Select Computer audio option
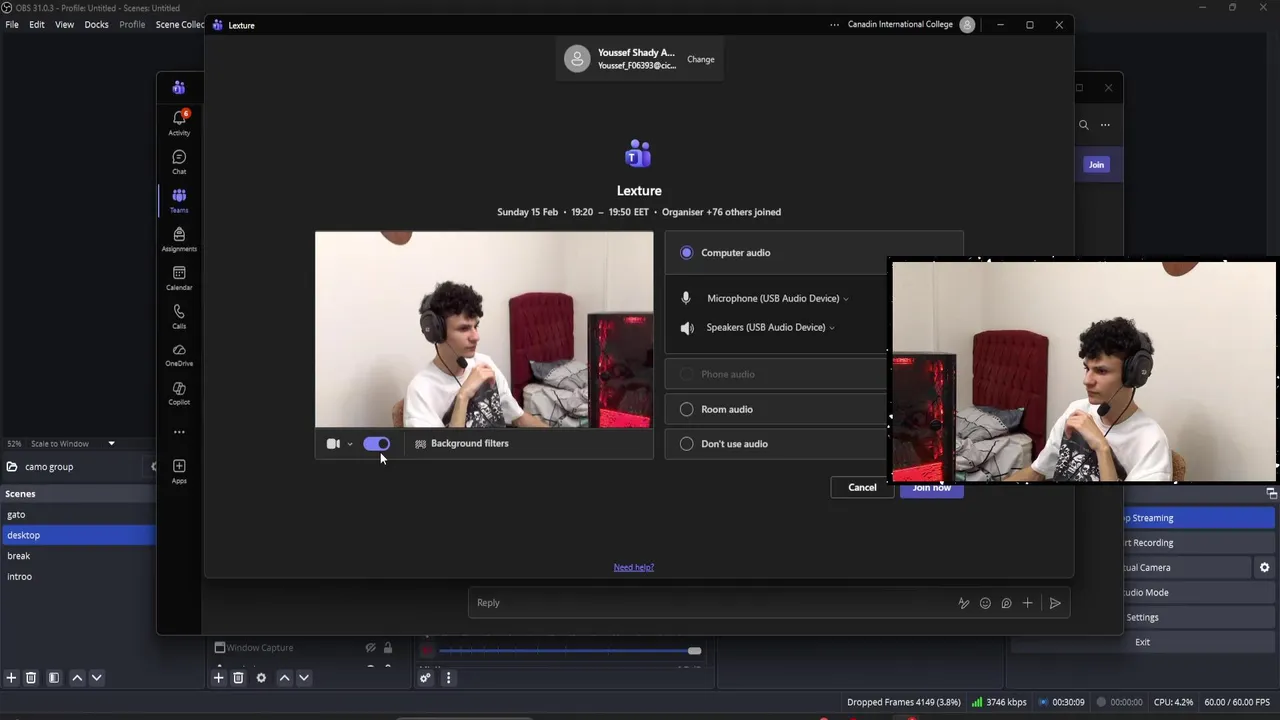Screen dimensions: 1280x720 point(686,253)
